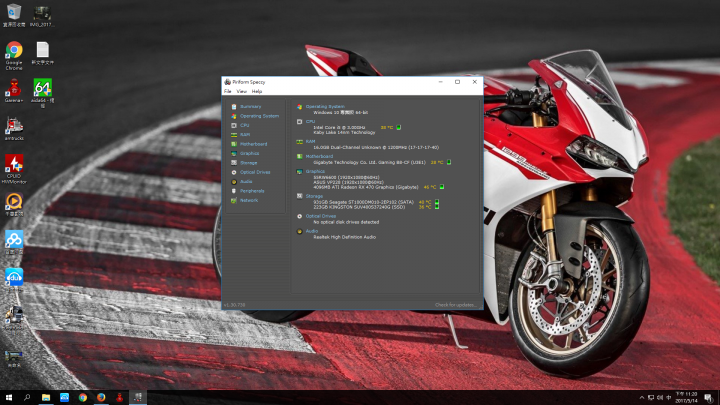The width and height of the screenshot is (720, 405).
Task: Open the File menu in Speccy
Action: click(x=227, y=91)
